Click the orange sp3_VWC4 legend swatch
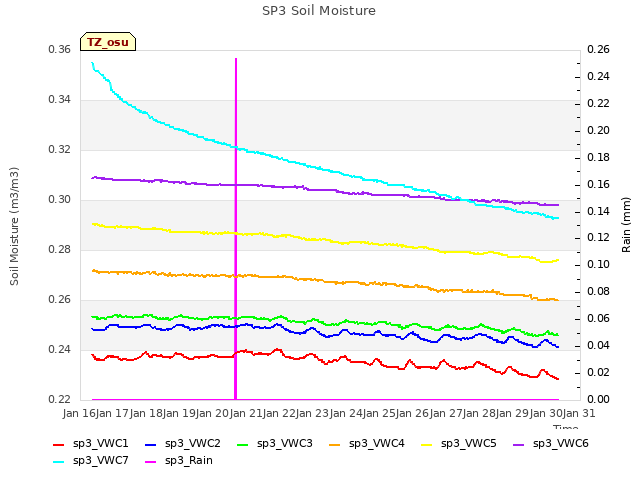This screenshot has width=640, height=480. point(335,444)
